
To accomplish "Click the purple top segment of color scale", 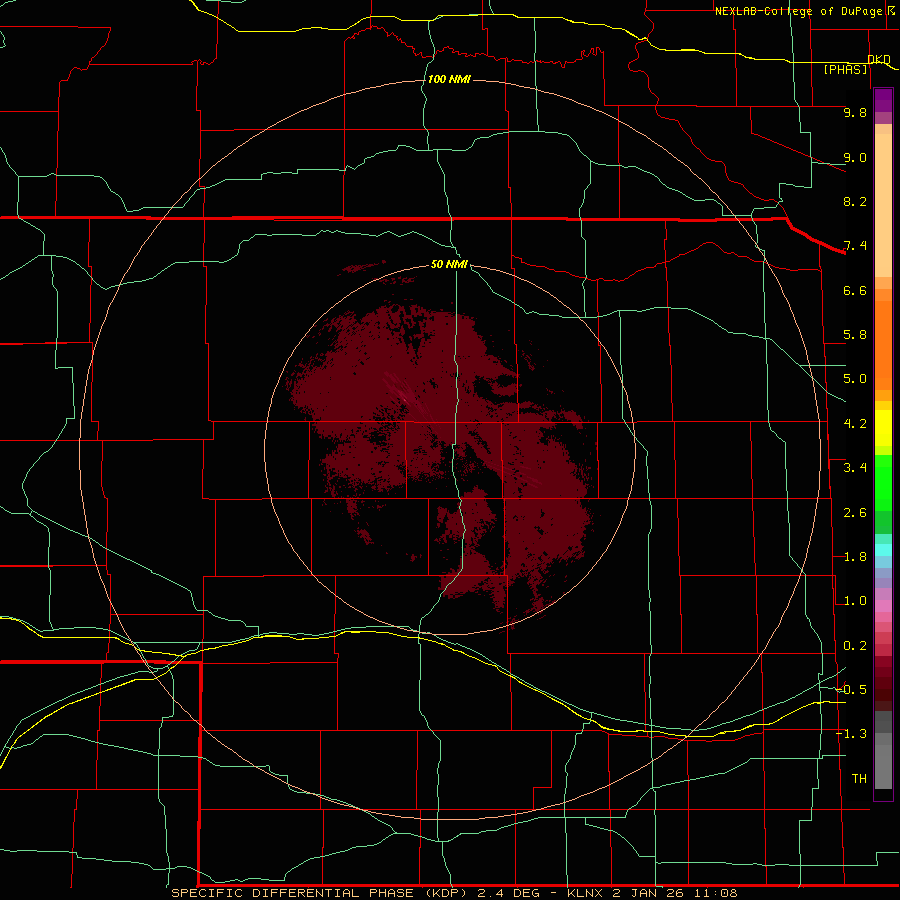I will pos(883,100).
